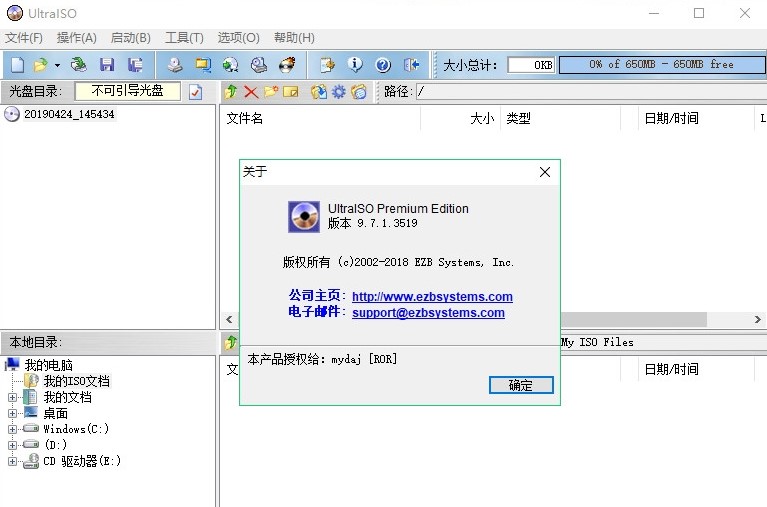Click the Compress ISO folder icon
The height and width of the screenshot is (507, 767).
[203, 65]
